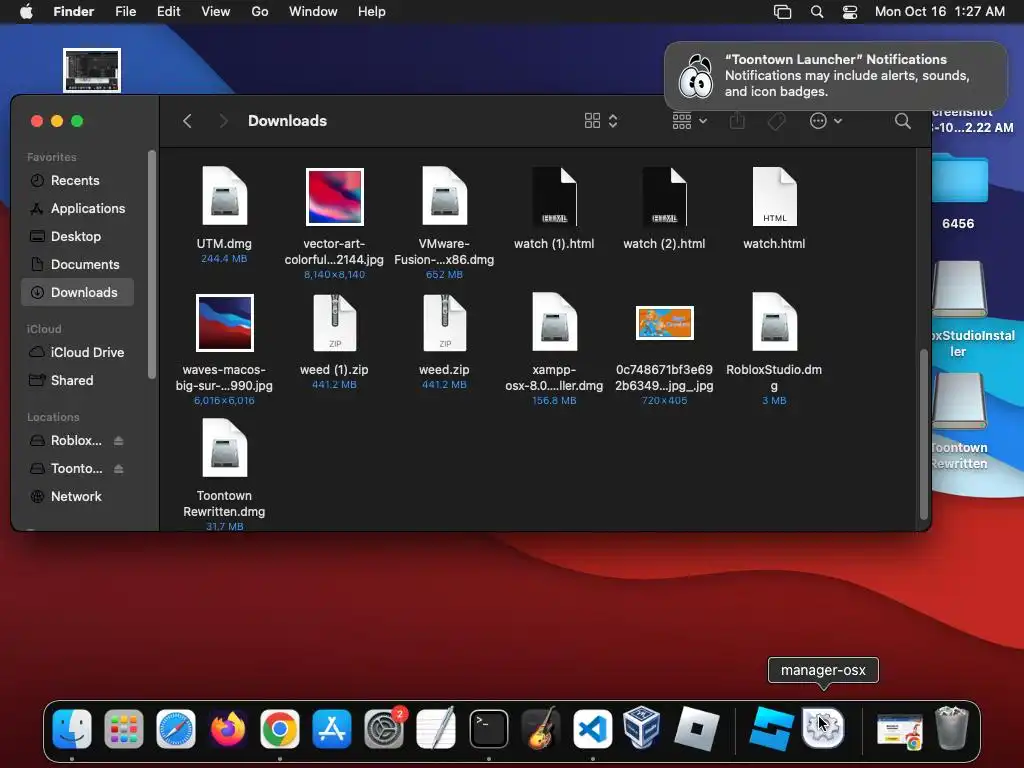Launch Visual Studio Code from the Dock

pos(593,728)
